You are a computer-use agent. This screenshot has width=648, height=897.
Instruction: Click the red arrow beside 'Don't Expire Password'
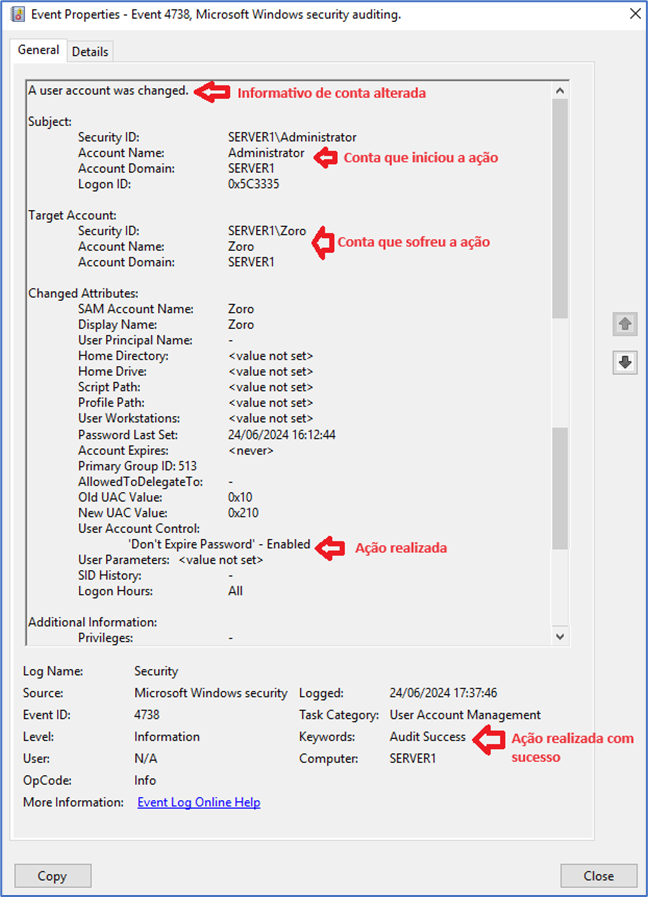coord(330,546)
